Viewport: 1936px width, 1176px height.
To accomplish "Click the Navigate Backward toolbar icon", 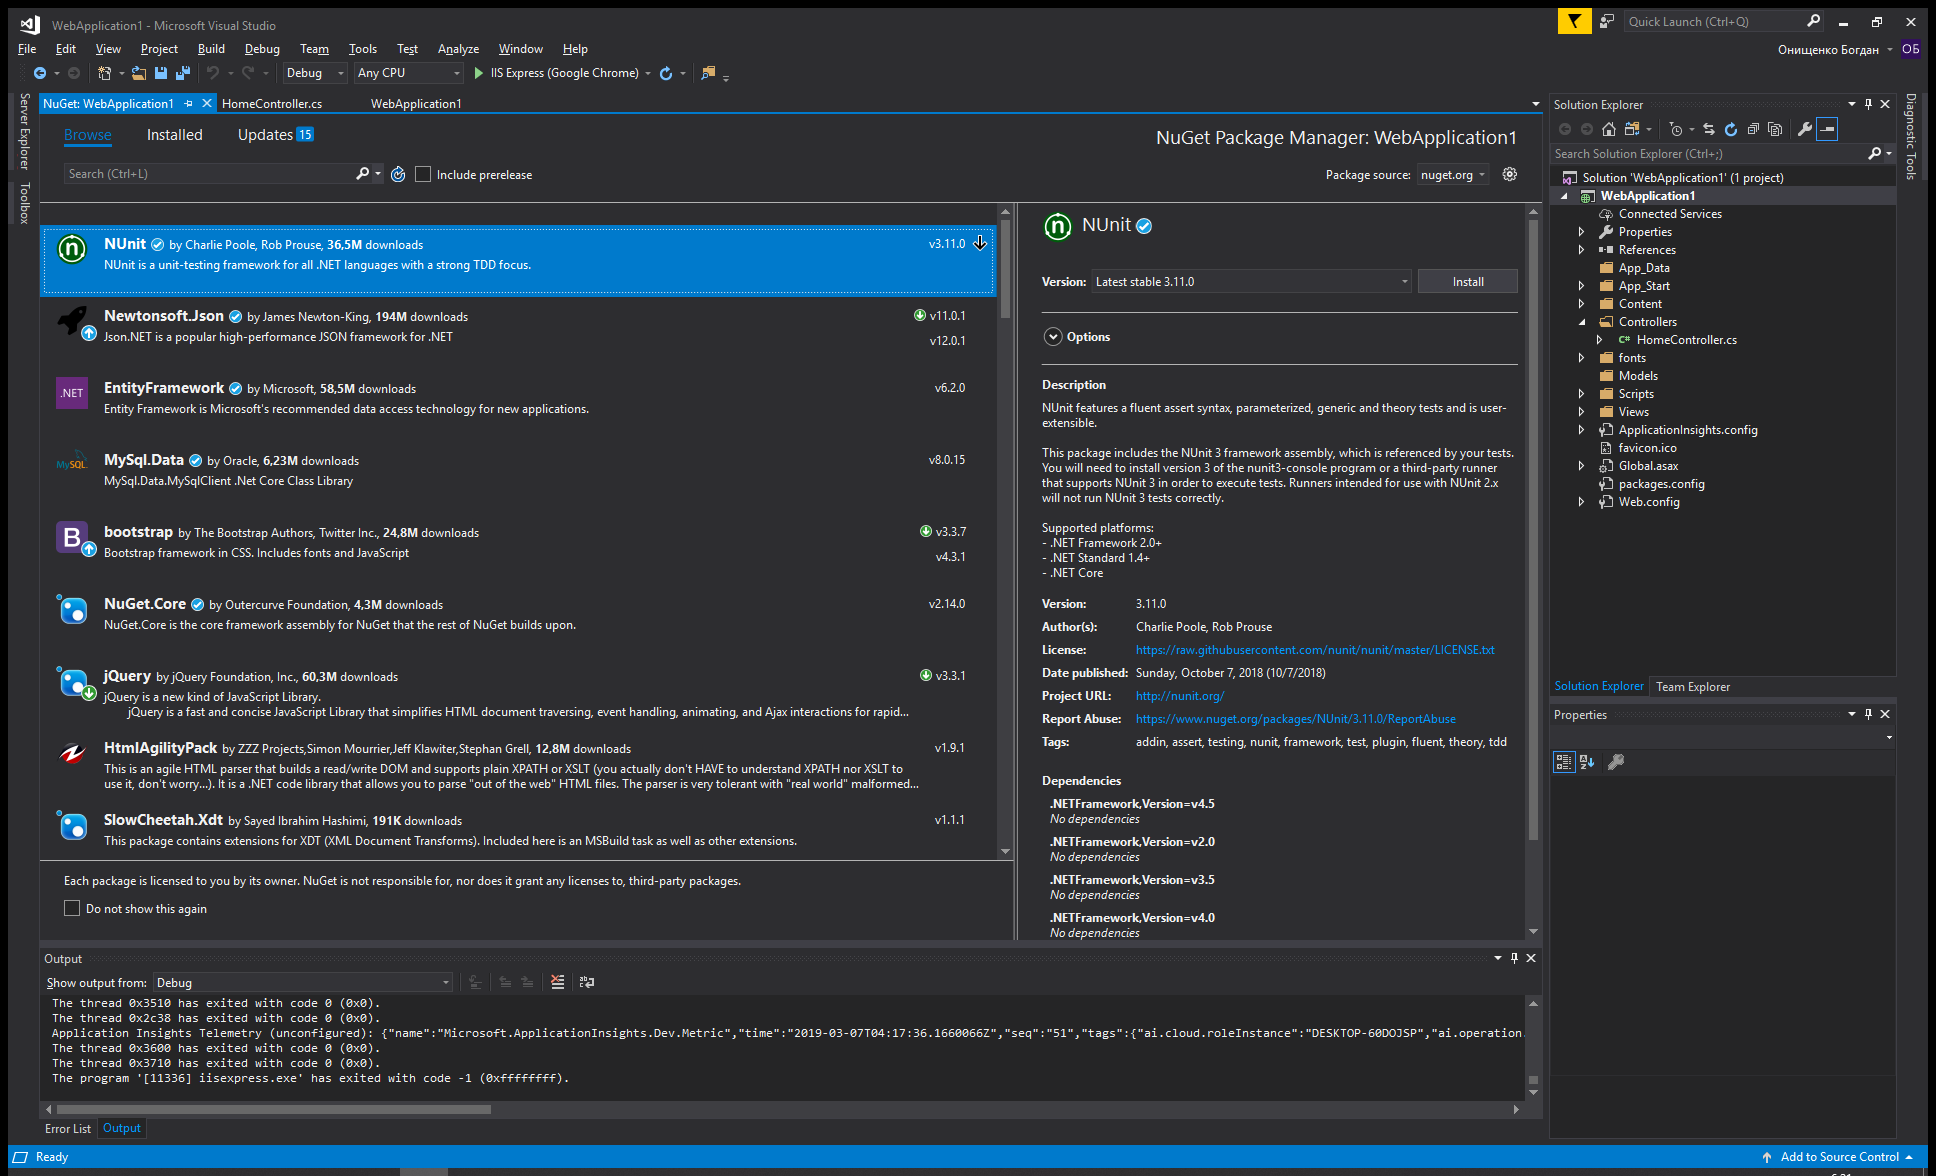I will pyautogui.click(x=40, y=73).
